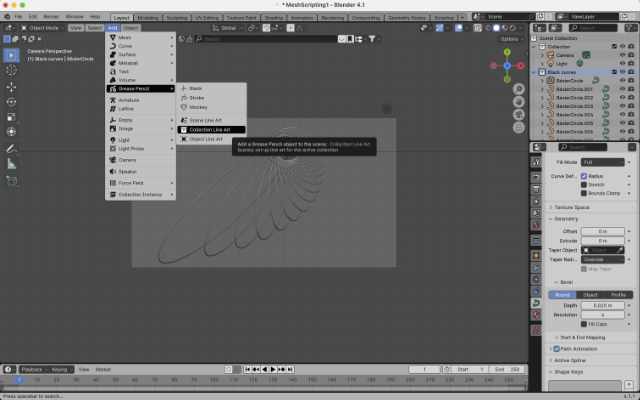Image resolution: width=640 pixels, height=400 pixels.
Task: Select the Round bevel mode button
Action: pos(562,294)
